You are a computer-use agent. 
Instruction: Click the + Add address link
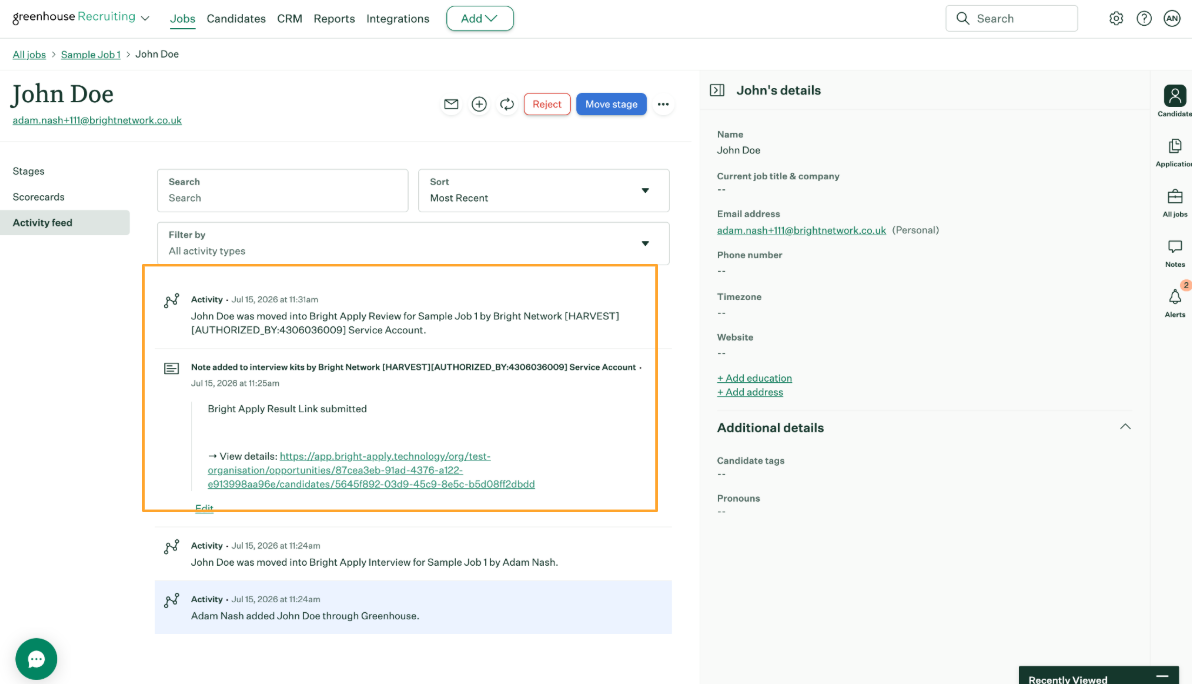(x=750, y=392)
